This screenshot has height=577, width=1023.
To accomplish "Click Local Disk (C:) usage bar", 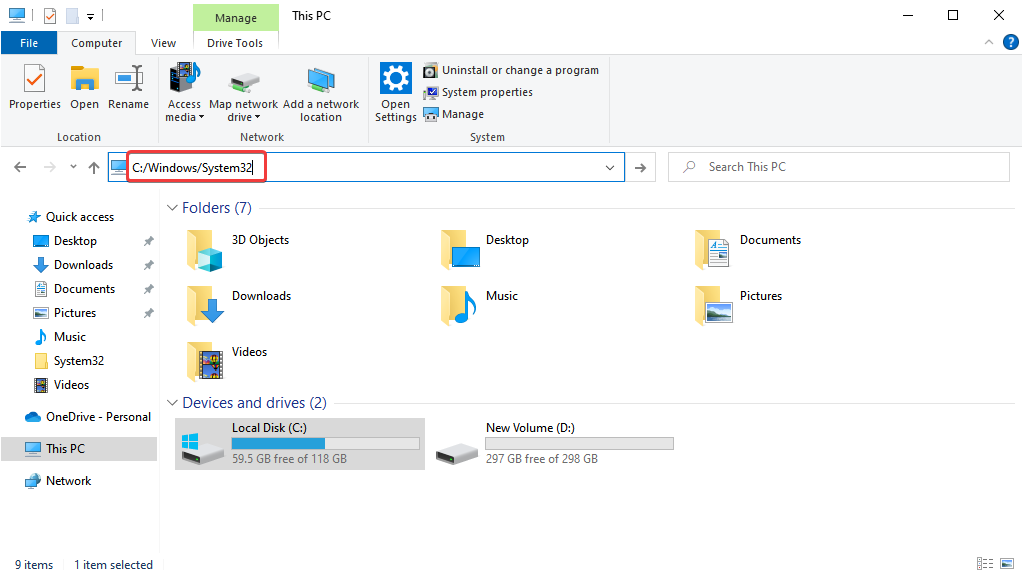I will tap(326, 444).
